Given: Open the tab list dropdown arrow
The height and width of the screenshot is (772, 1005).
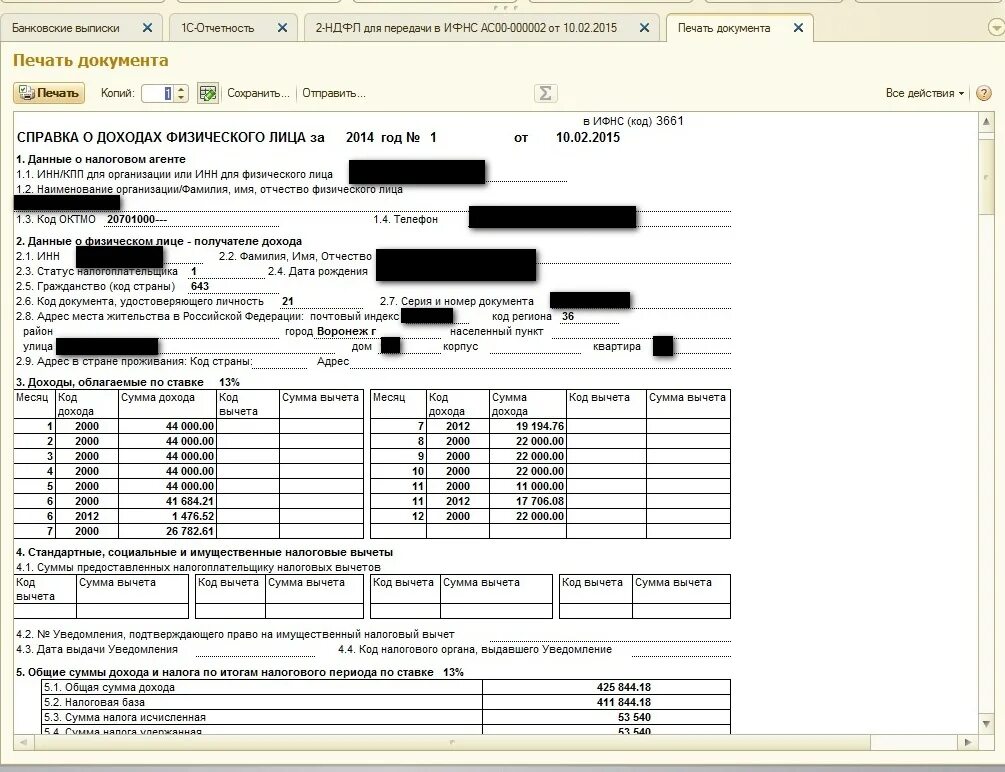Looking at the screenshot, I should coord(996,28).
